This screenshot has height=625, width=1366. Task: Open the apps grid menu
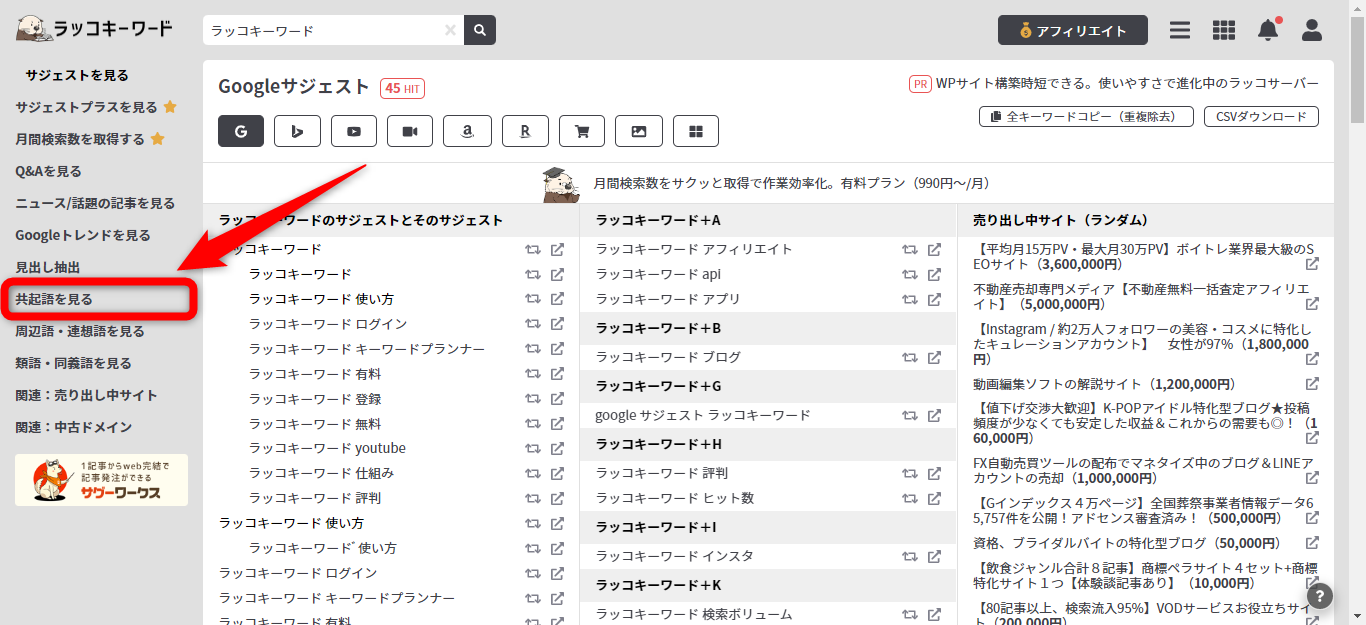[x=1224, y=30]
